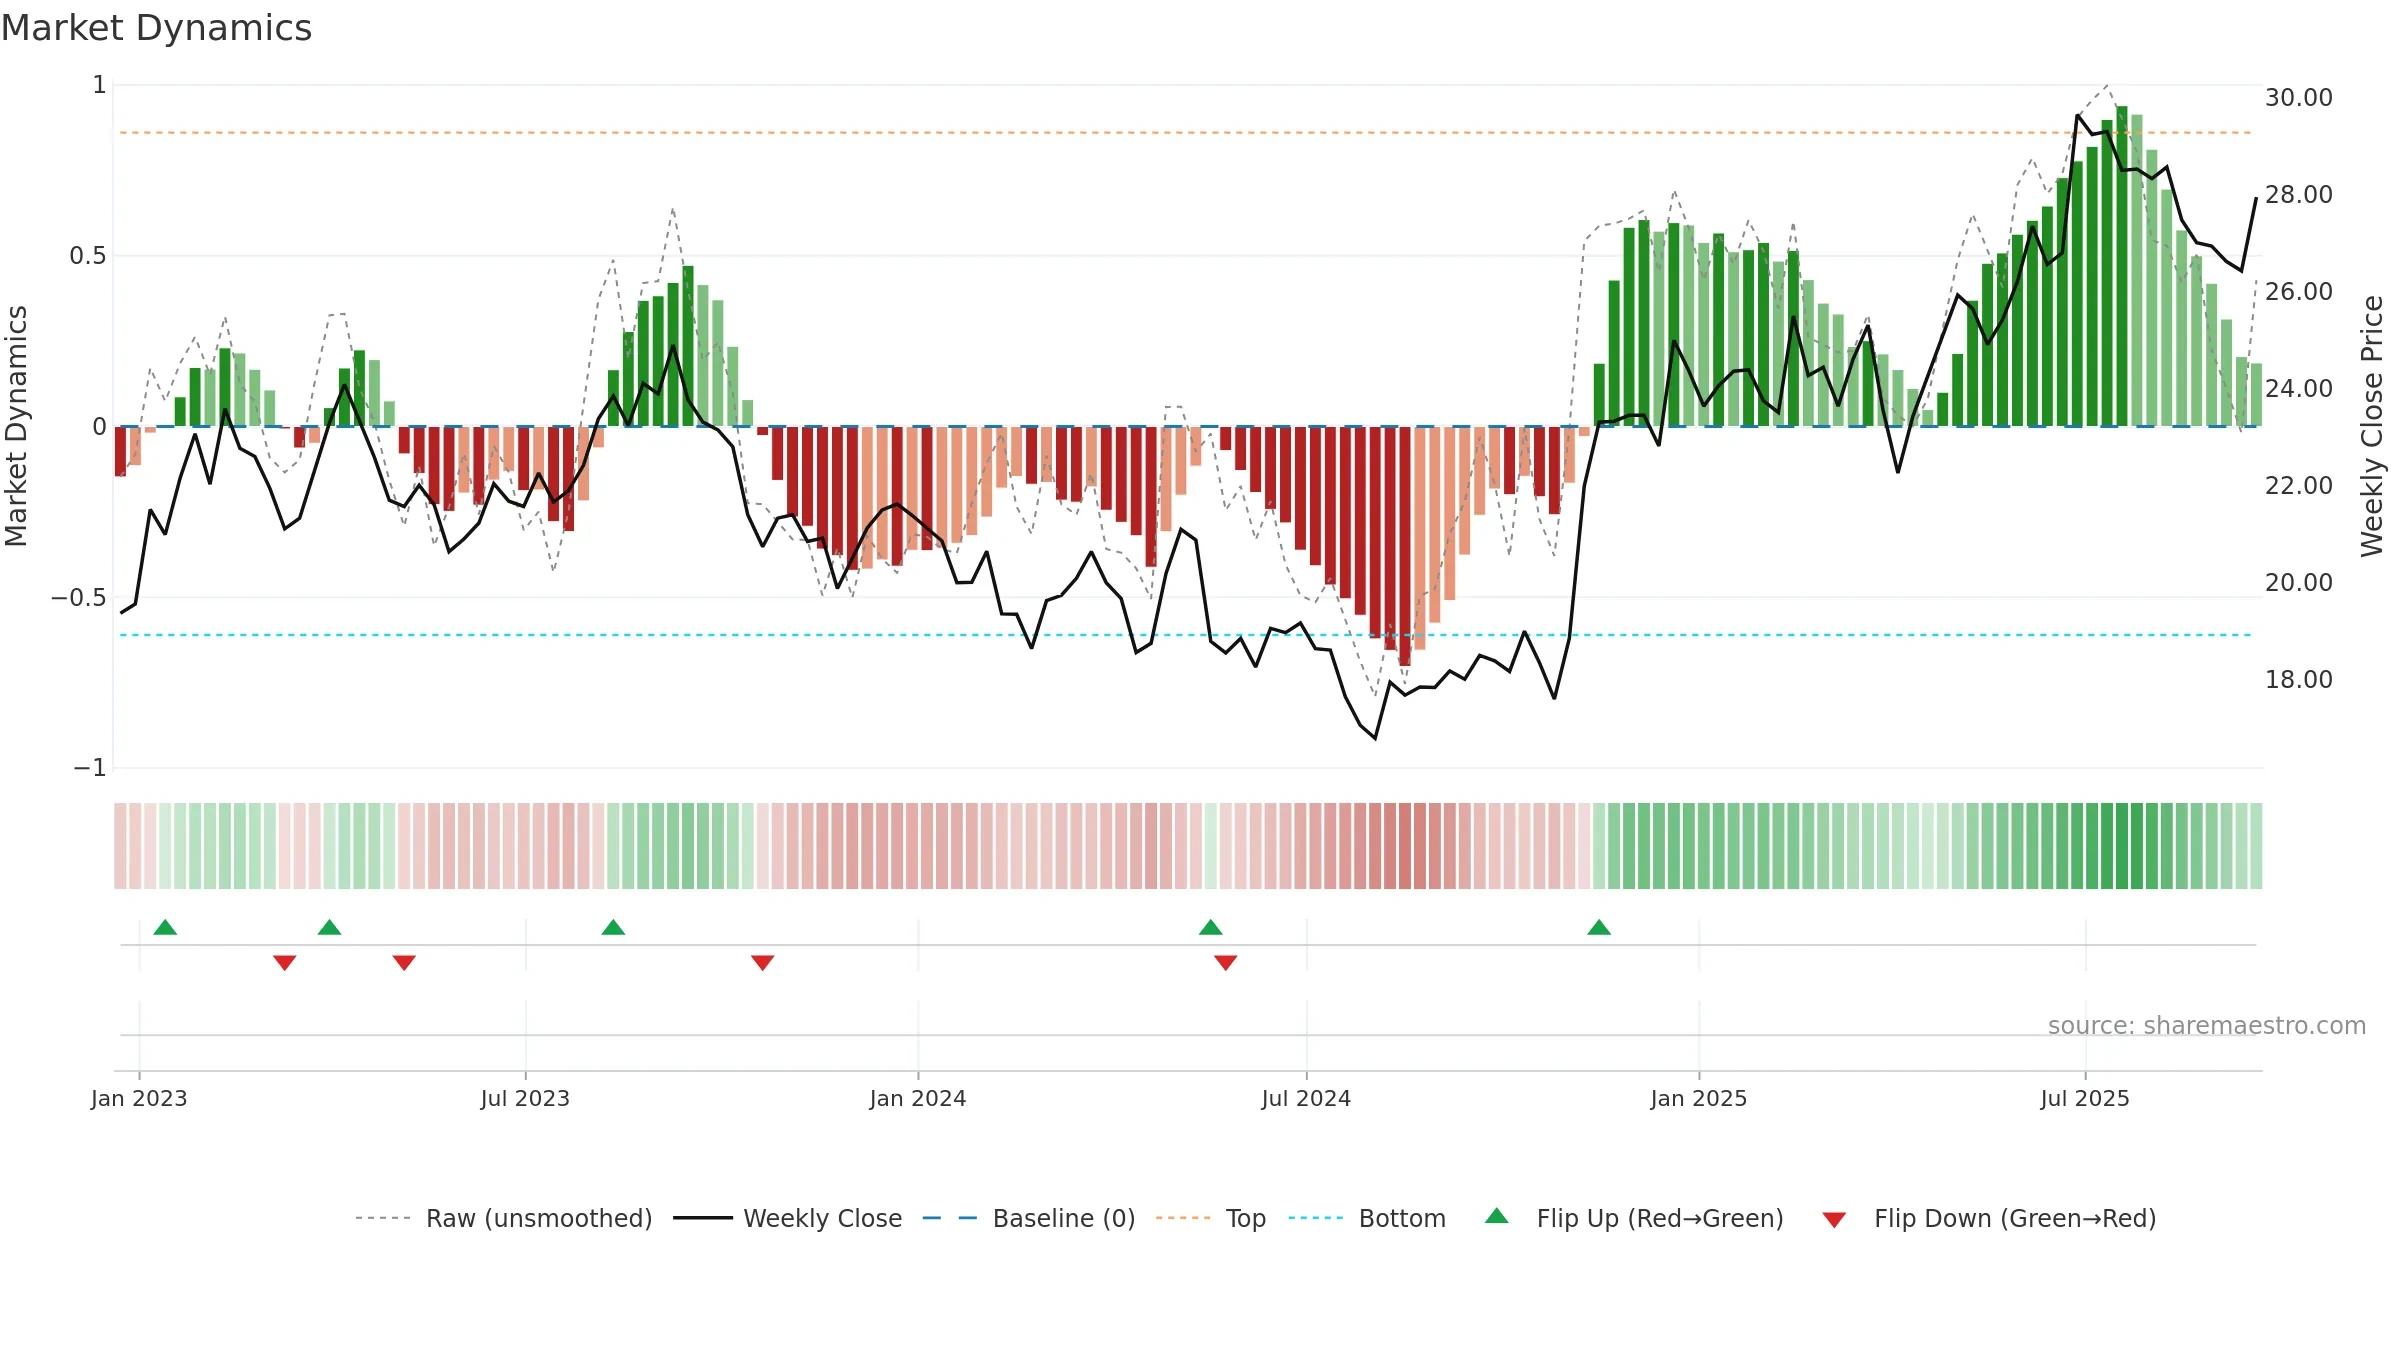Toggle the Flip Up (Red→Green) legend entry
The width and height of the screenshot is (2400, 1350).
click(1634, 1218)
